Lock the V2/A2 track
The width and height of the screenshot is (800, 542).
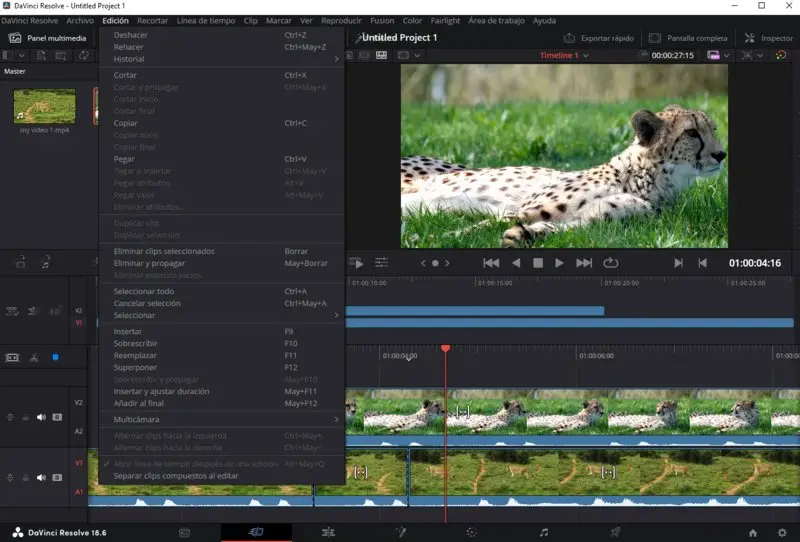(x=26, y=417)
